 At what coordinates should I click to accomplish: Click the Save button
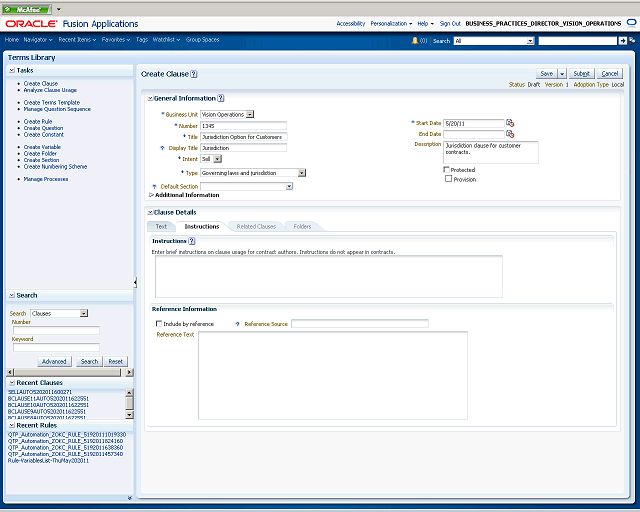click(547, 74)
